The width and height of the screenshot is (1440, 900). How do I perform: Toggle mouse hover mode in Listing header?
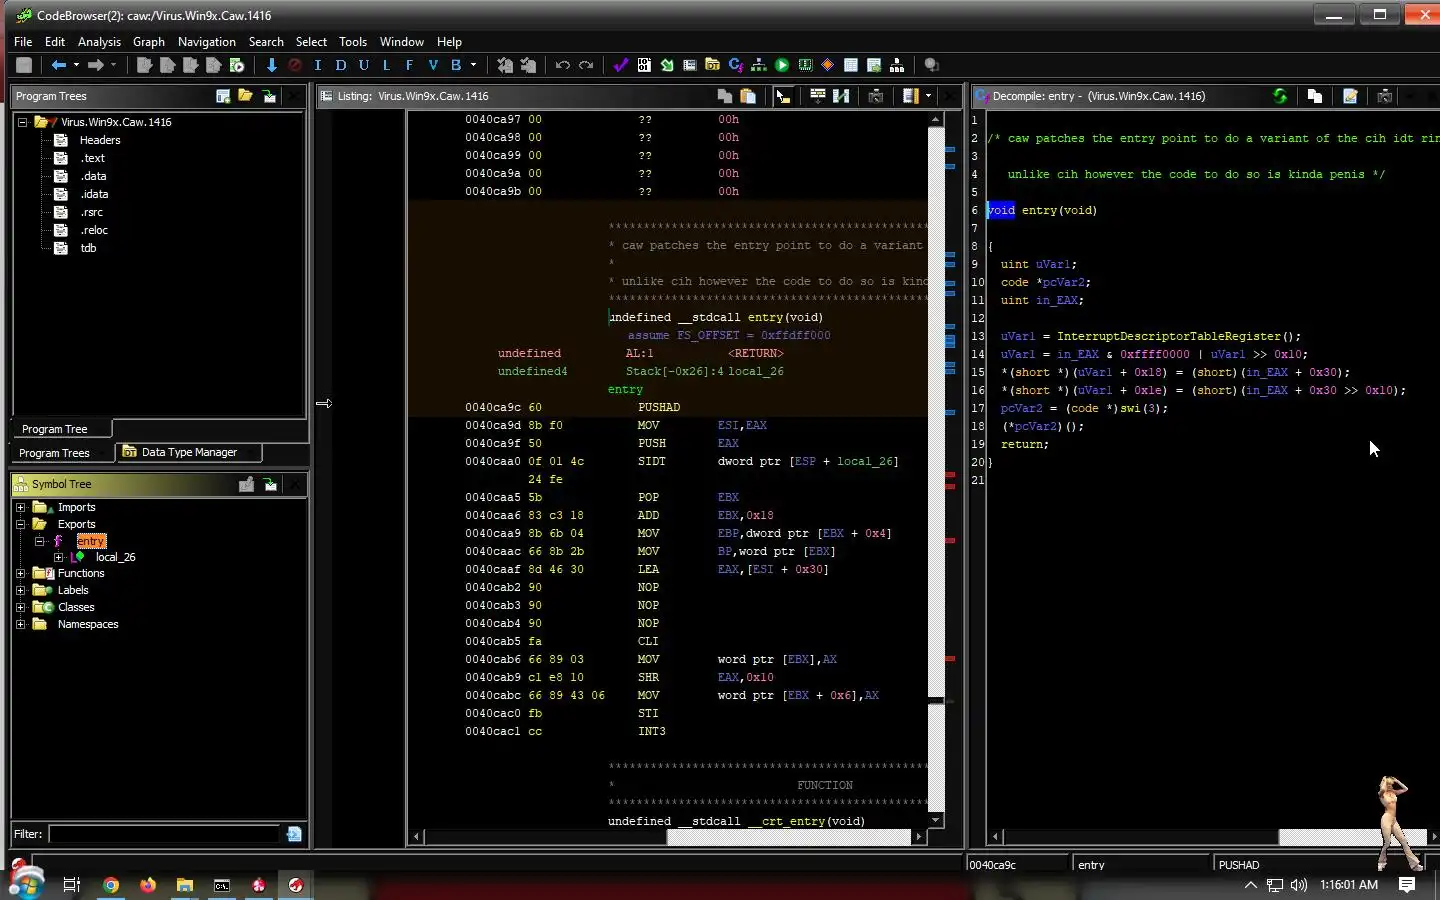tap(783, 96)
